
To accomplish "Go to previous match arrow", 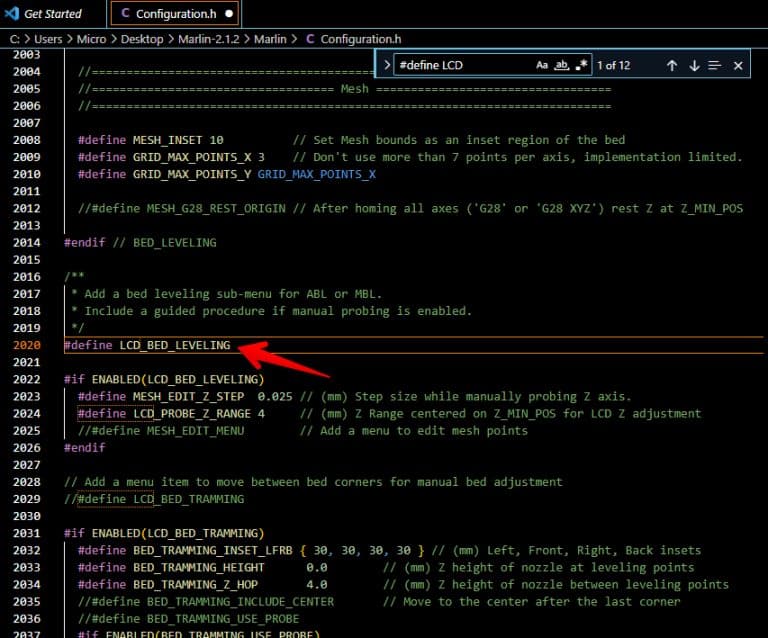I will [x=672, y=65].
